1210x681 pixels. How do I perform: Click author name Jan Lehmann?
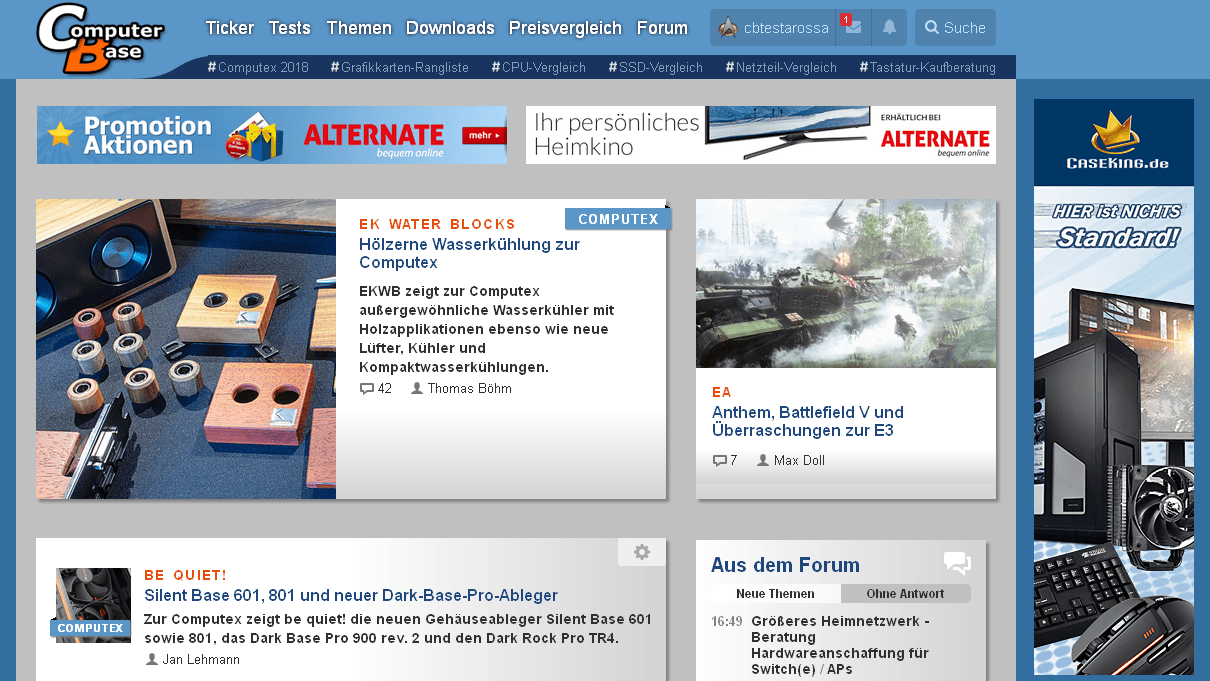(x=201, y=659)
